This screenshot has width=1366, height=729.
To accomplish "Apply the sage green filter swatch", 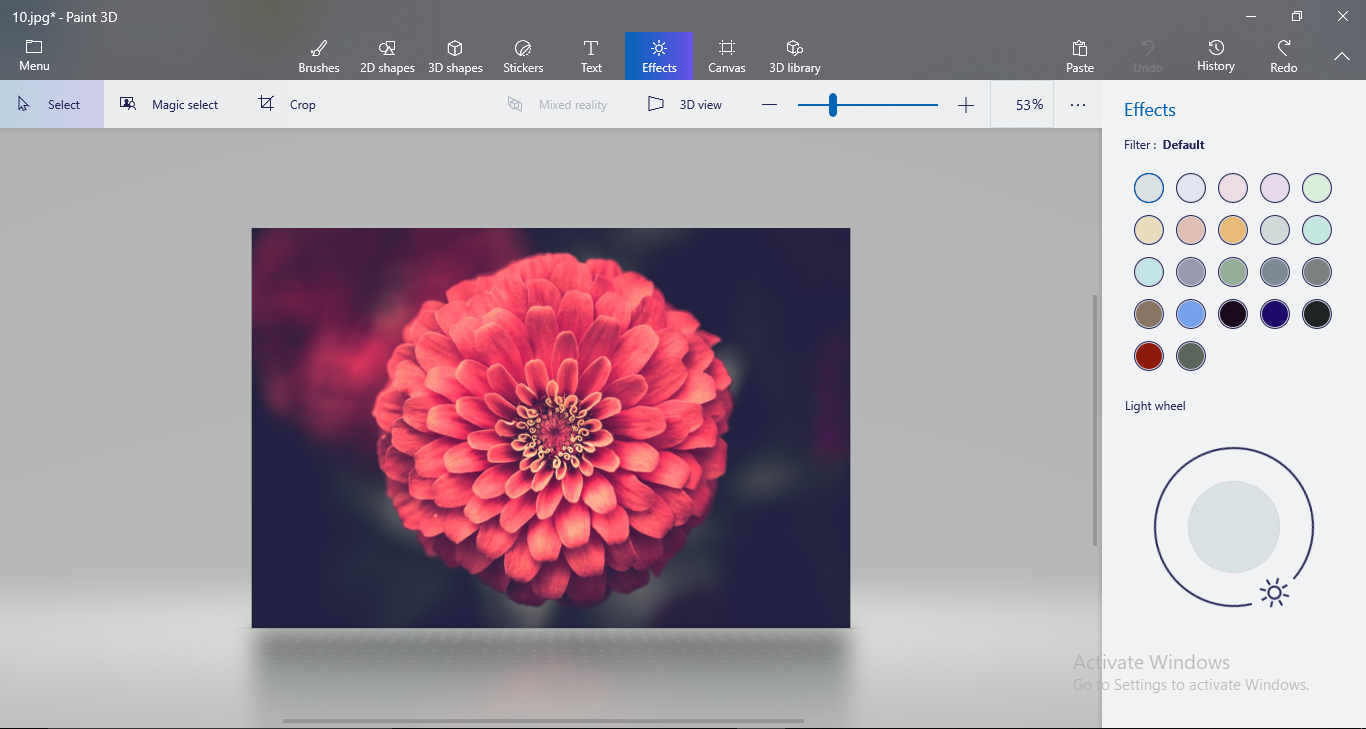I will [x=1233, y=272].
